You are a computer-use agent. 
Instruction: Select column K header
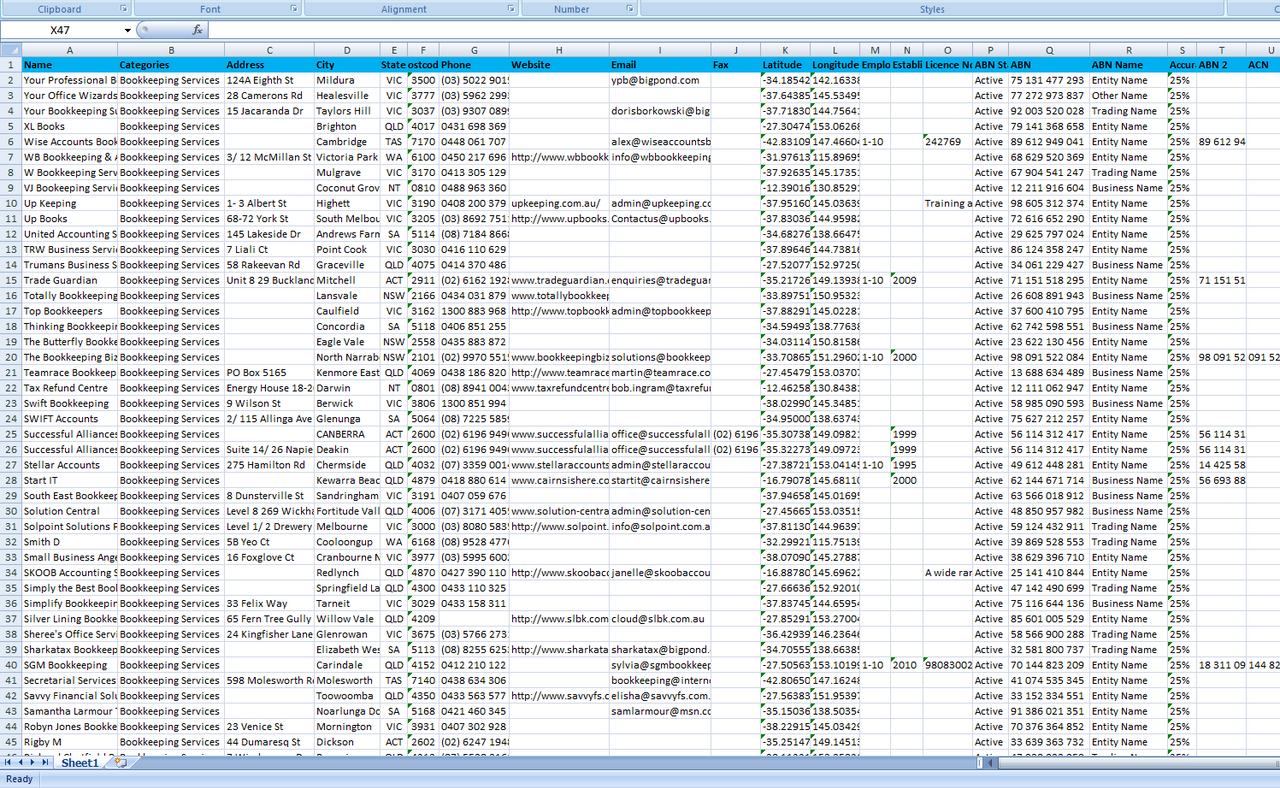(785, 50)
